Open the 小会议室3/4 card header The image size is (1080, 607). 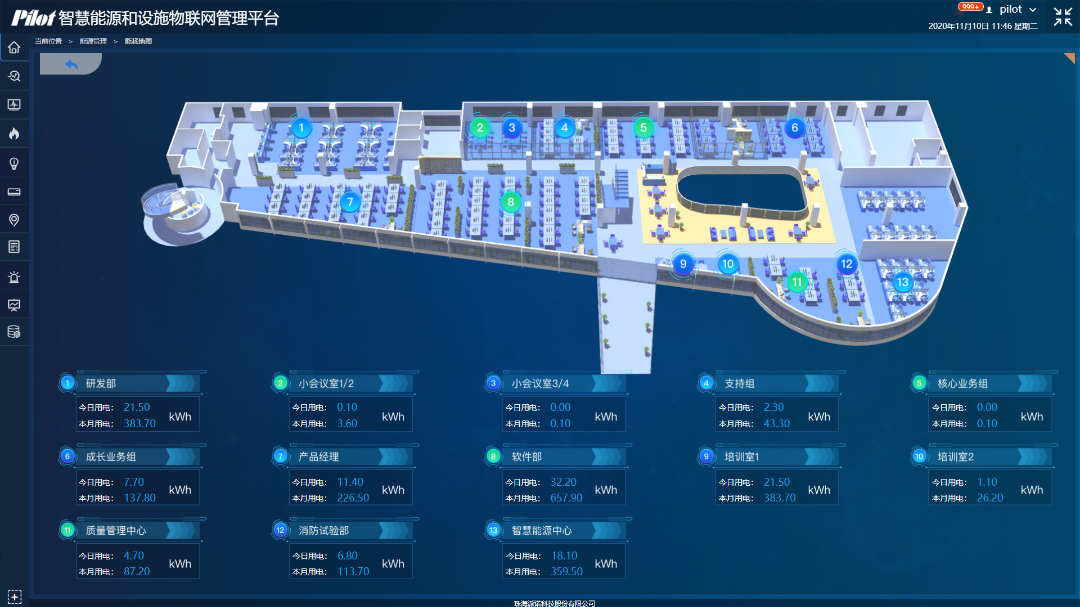pyautogui.click(x=564, y=383)
